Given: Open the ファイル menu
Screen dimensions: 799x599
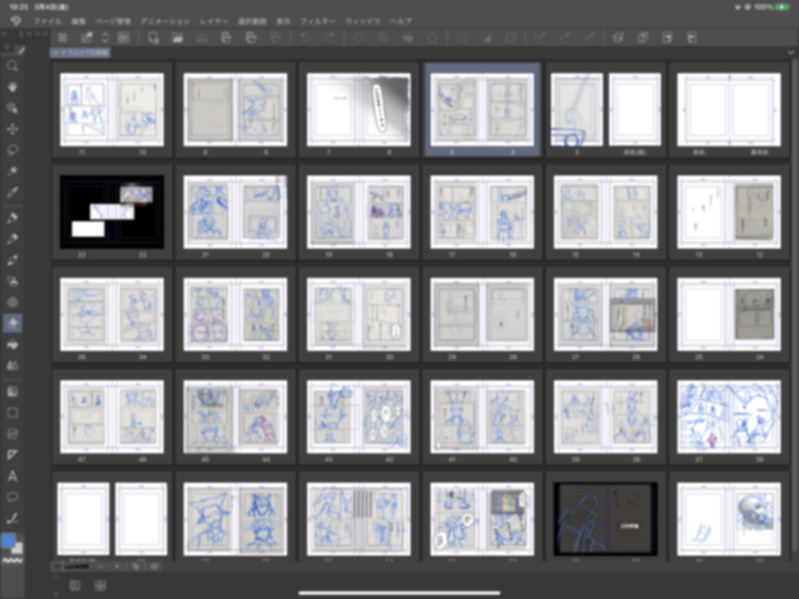Looking at the screenshot, I should [x=47, y=21].
